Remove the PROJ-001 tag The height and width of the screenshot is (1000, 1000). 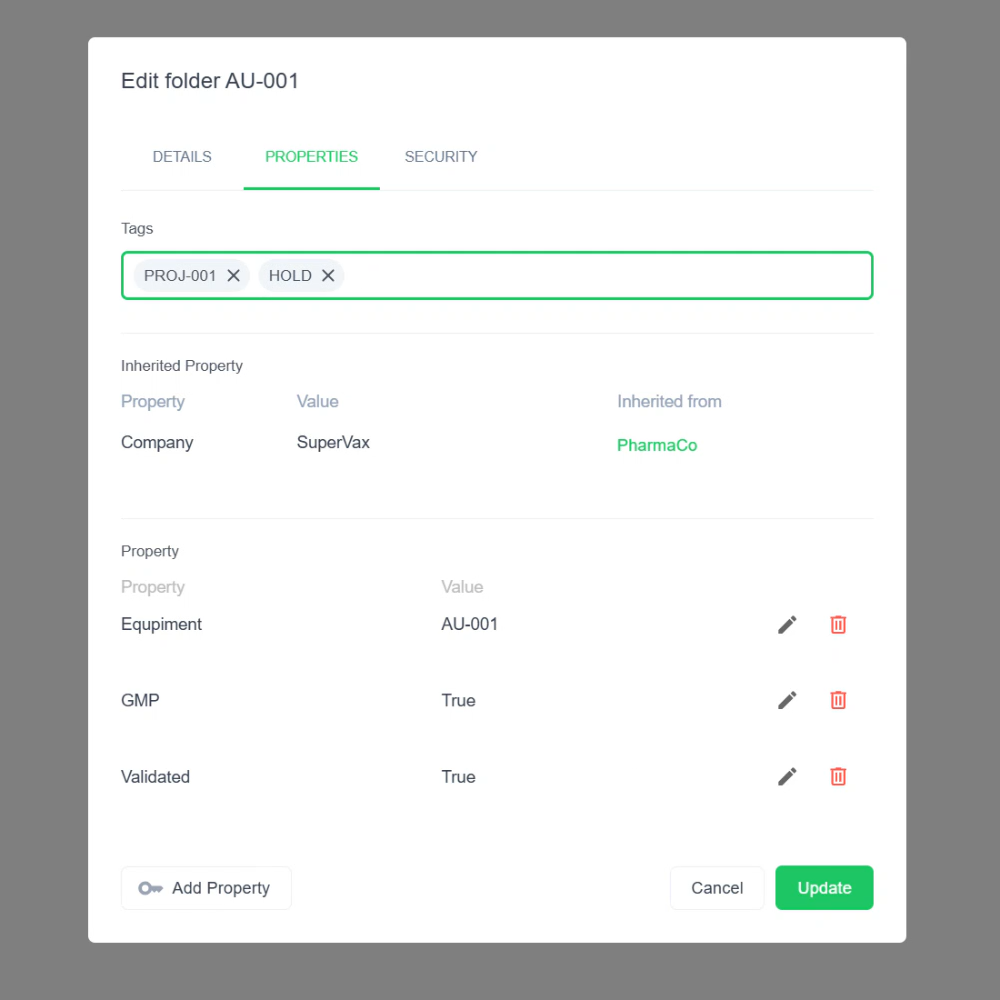click(233, 276)
